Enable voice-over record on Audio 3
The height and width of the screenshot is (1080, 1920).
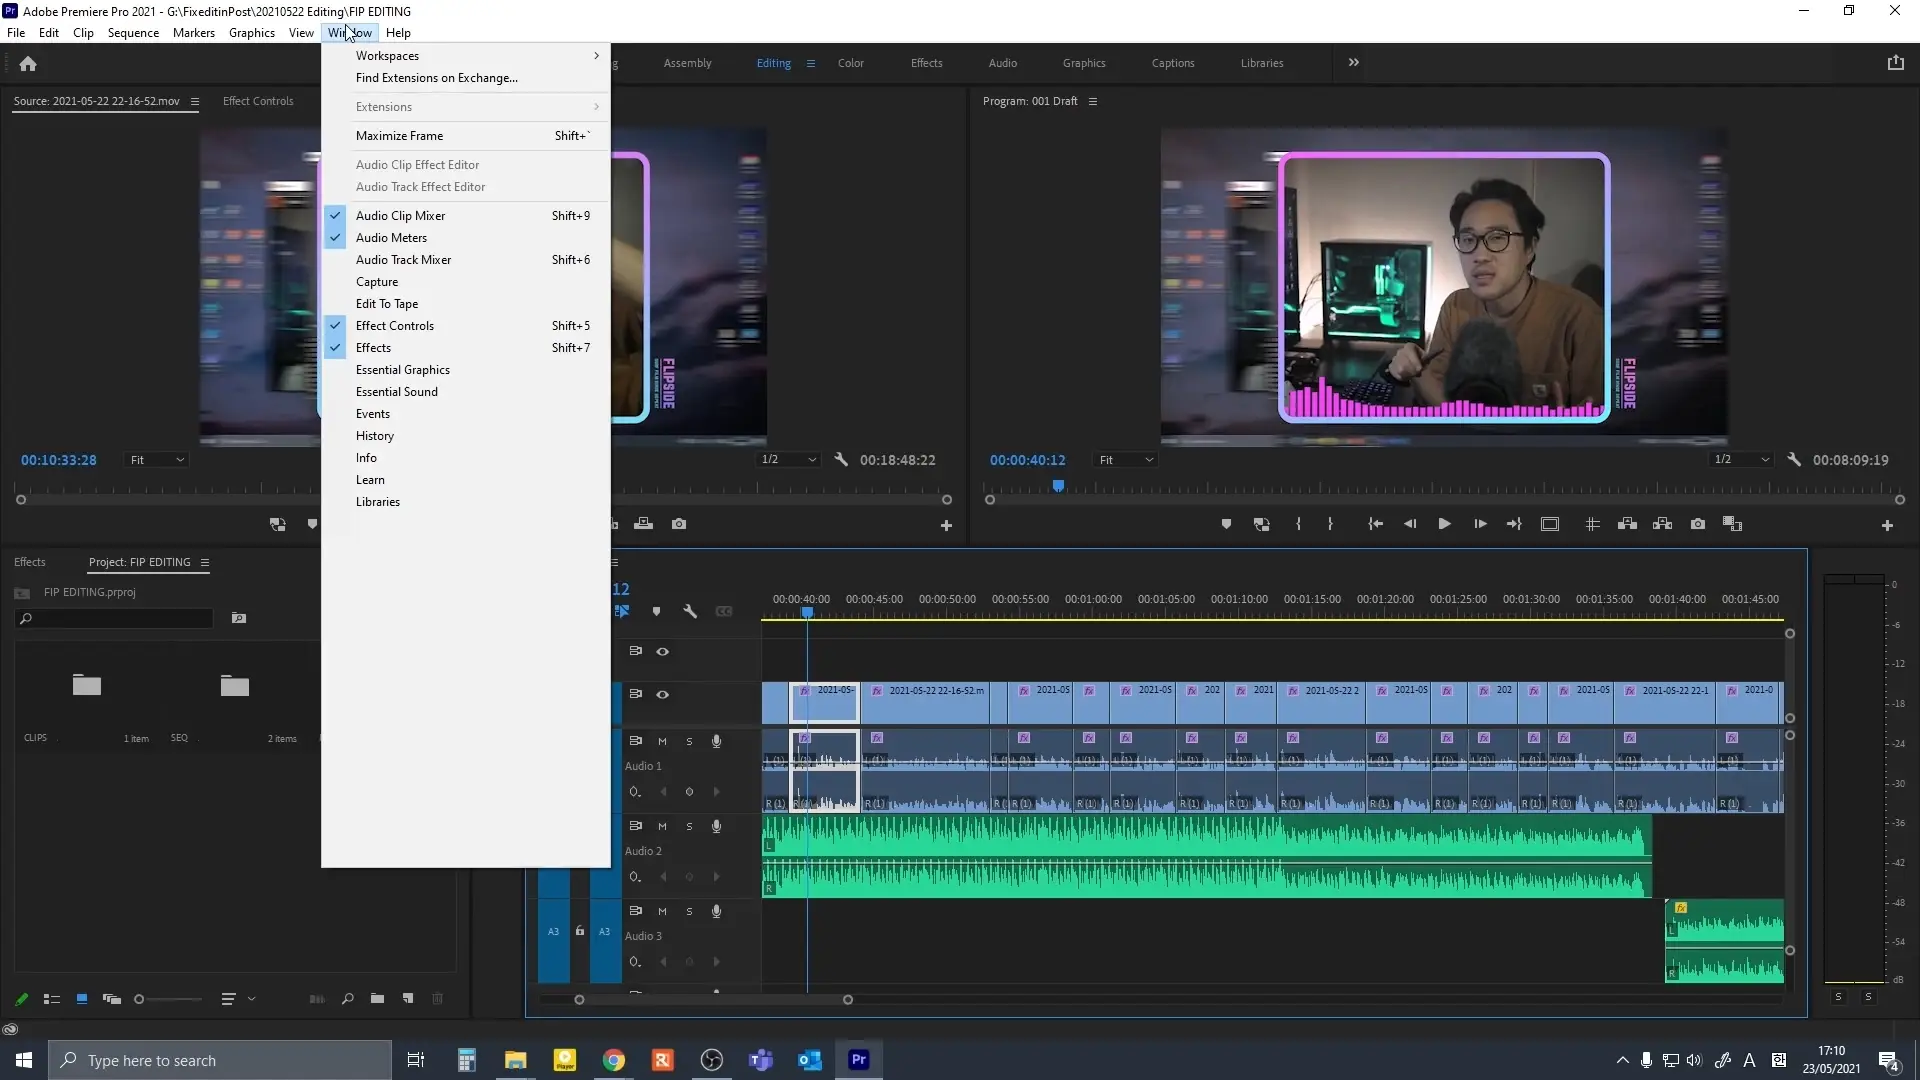tap(716, 912)
